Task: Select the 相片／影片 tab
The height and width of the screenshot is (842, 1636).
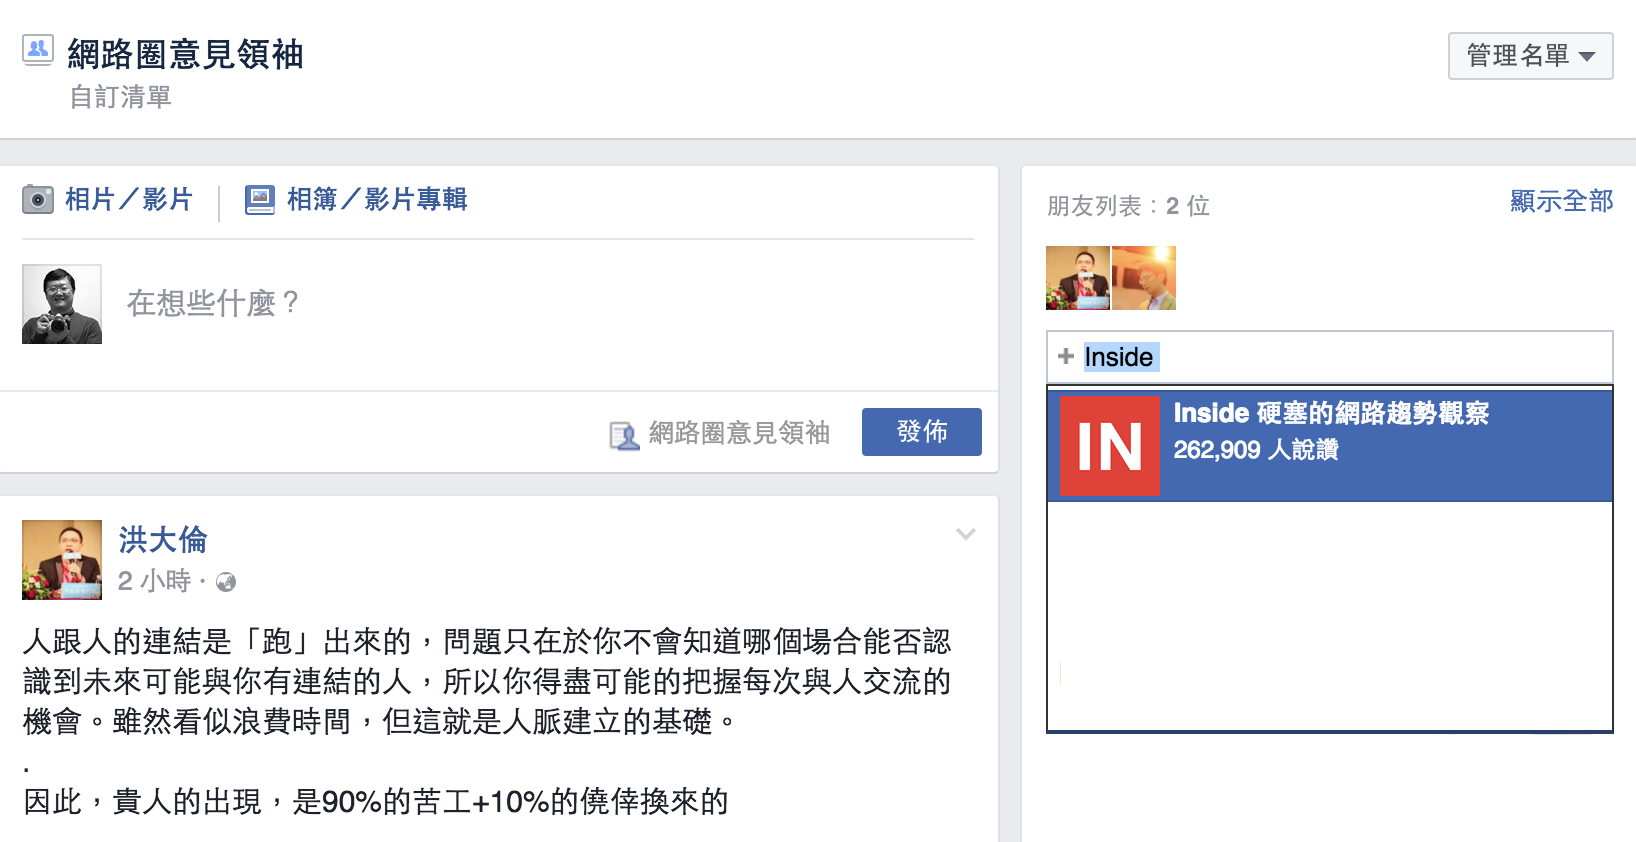Action: click(x=107, y=200)
